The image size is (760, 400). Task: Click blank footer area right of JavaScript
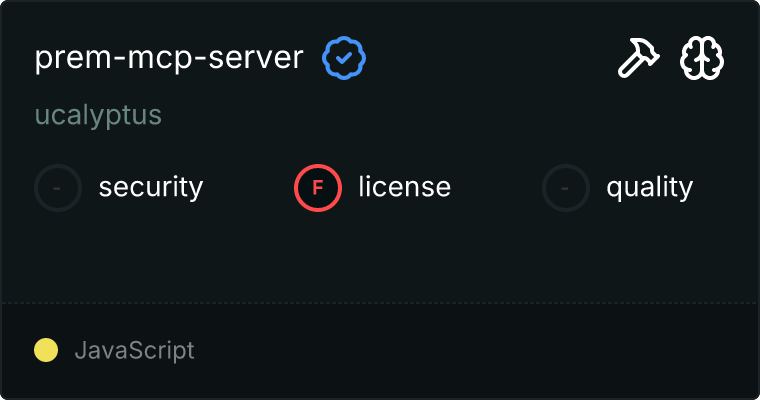click(480, 350)
